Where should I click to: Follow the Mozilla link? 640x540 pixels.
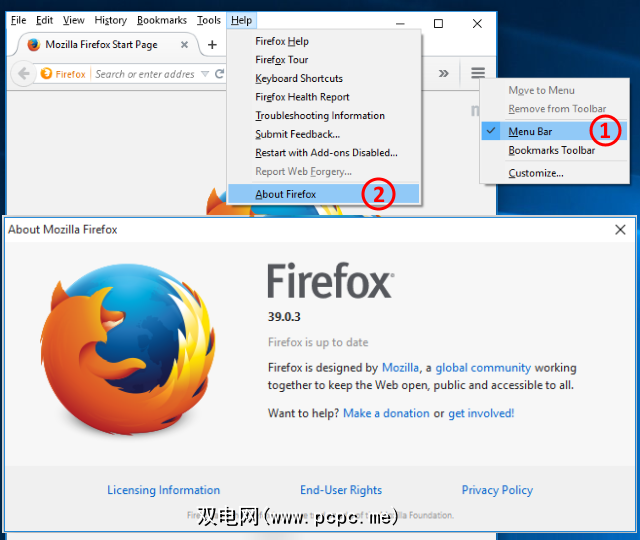[400, 368]
